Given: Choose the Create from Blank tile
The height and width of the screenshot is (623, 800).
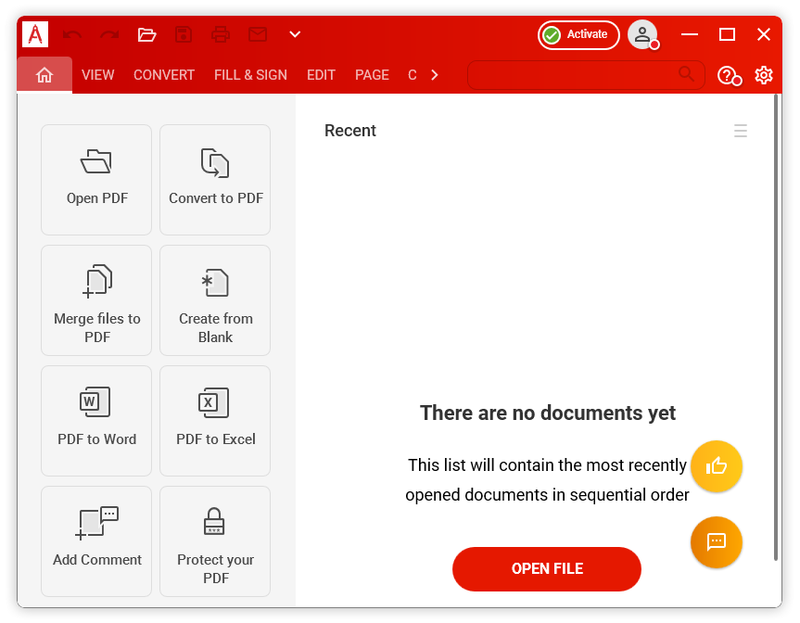Looking at the screenshot, I should pyautogui.click(x=215, y=300).
